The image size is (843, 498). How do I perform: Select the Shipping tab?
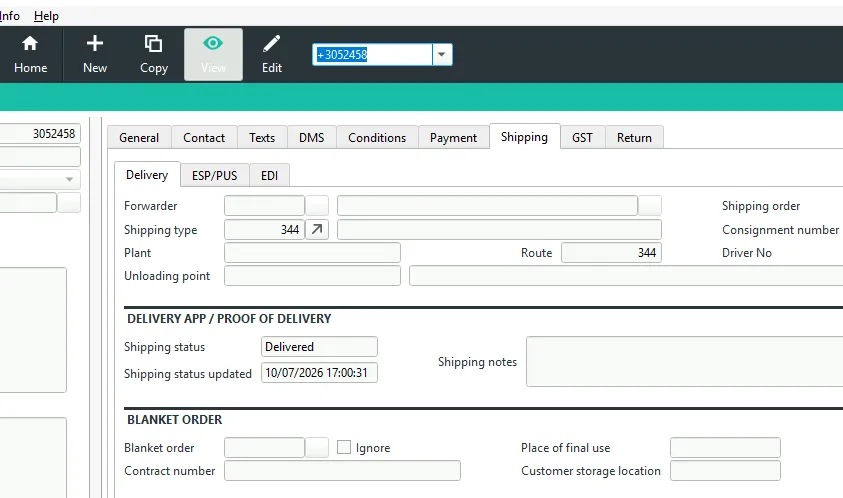point(524,137)
